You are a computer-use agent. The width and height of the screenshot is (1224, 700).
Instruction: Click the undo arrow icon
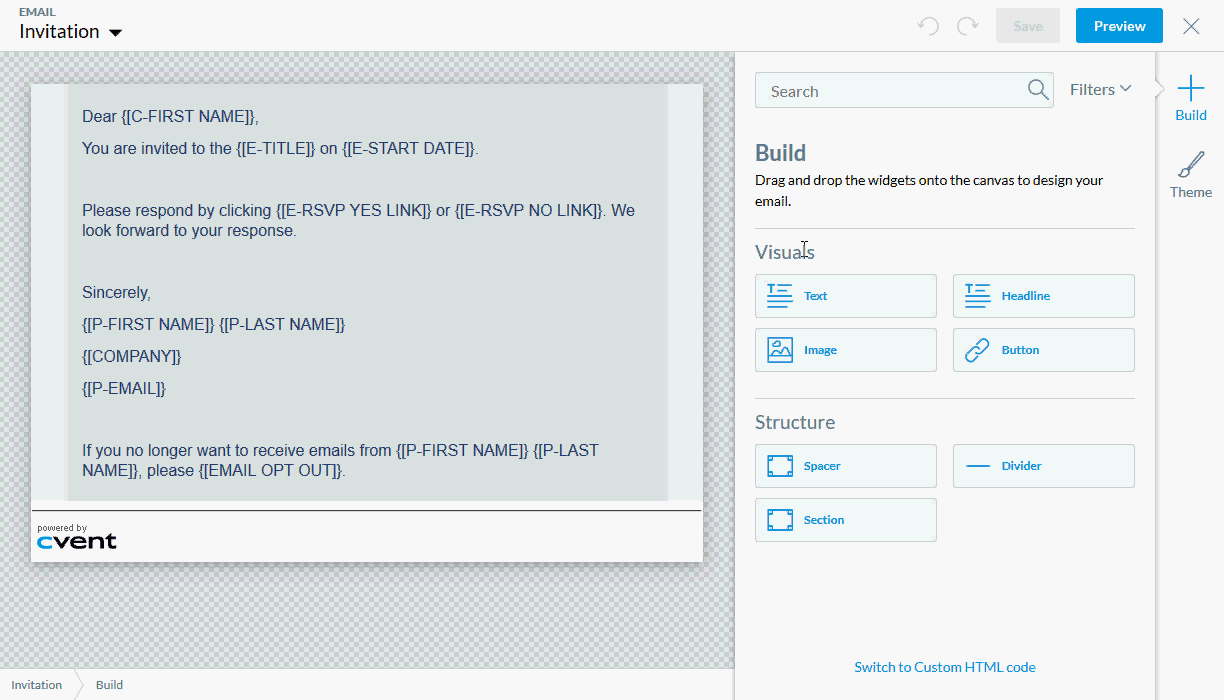click(x=928, y=27)
